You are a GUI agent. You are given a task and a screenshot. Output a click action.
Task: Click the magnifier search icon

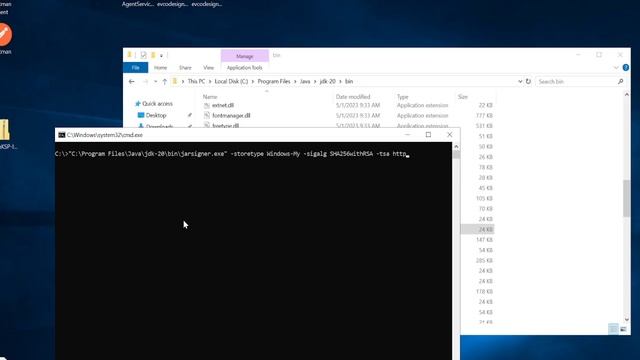tap(620, 82)
